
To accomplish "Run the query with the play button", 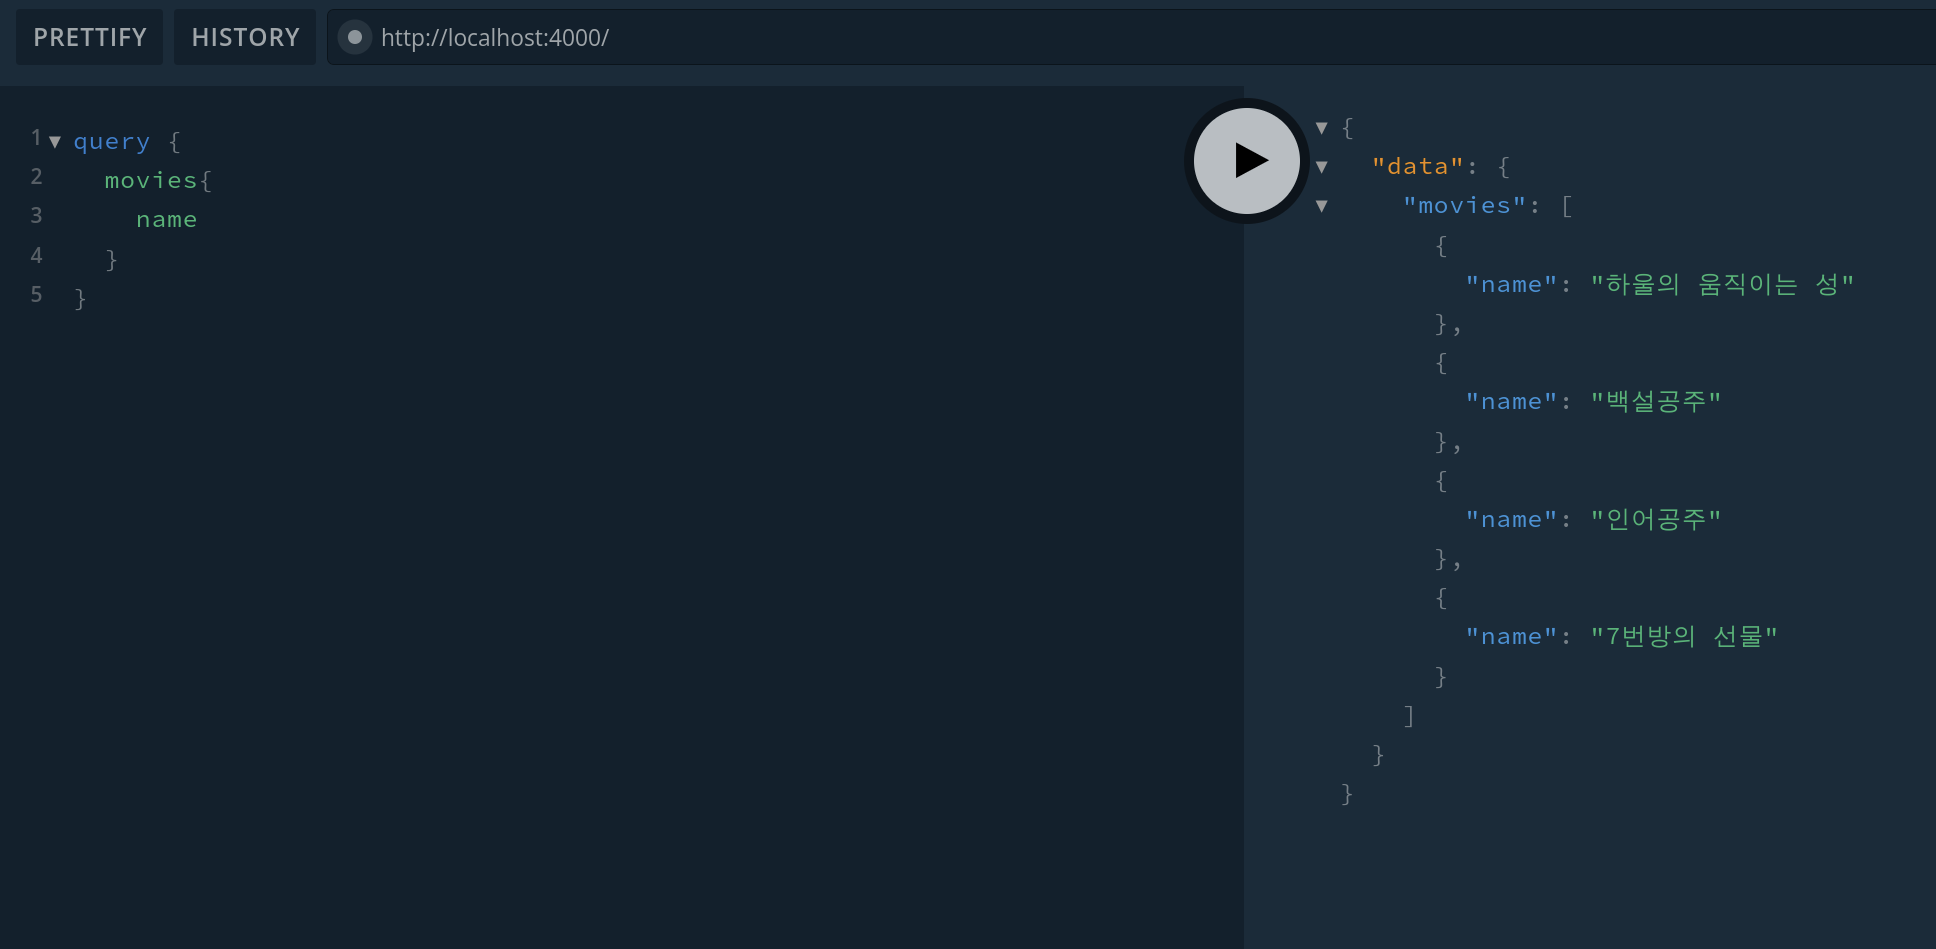I will tap(1246, 161).
